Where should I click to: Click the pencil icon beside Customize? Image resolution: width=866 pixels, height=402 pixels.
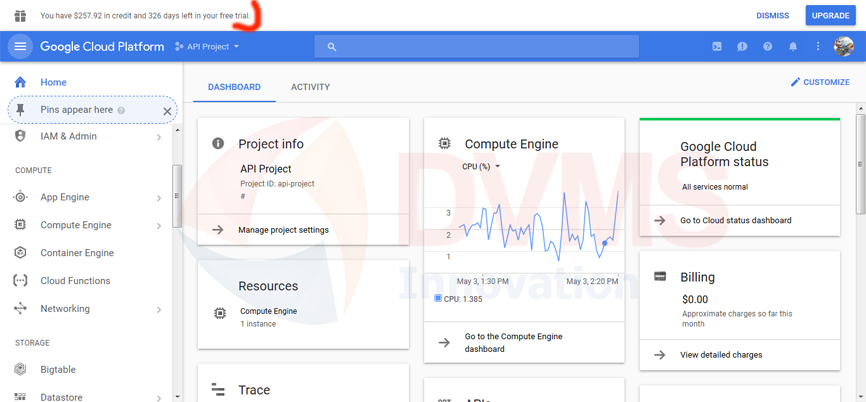(x=795, y=82)
